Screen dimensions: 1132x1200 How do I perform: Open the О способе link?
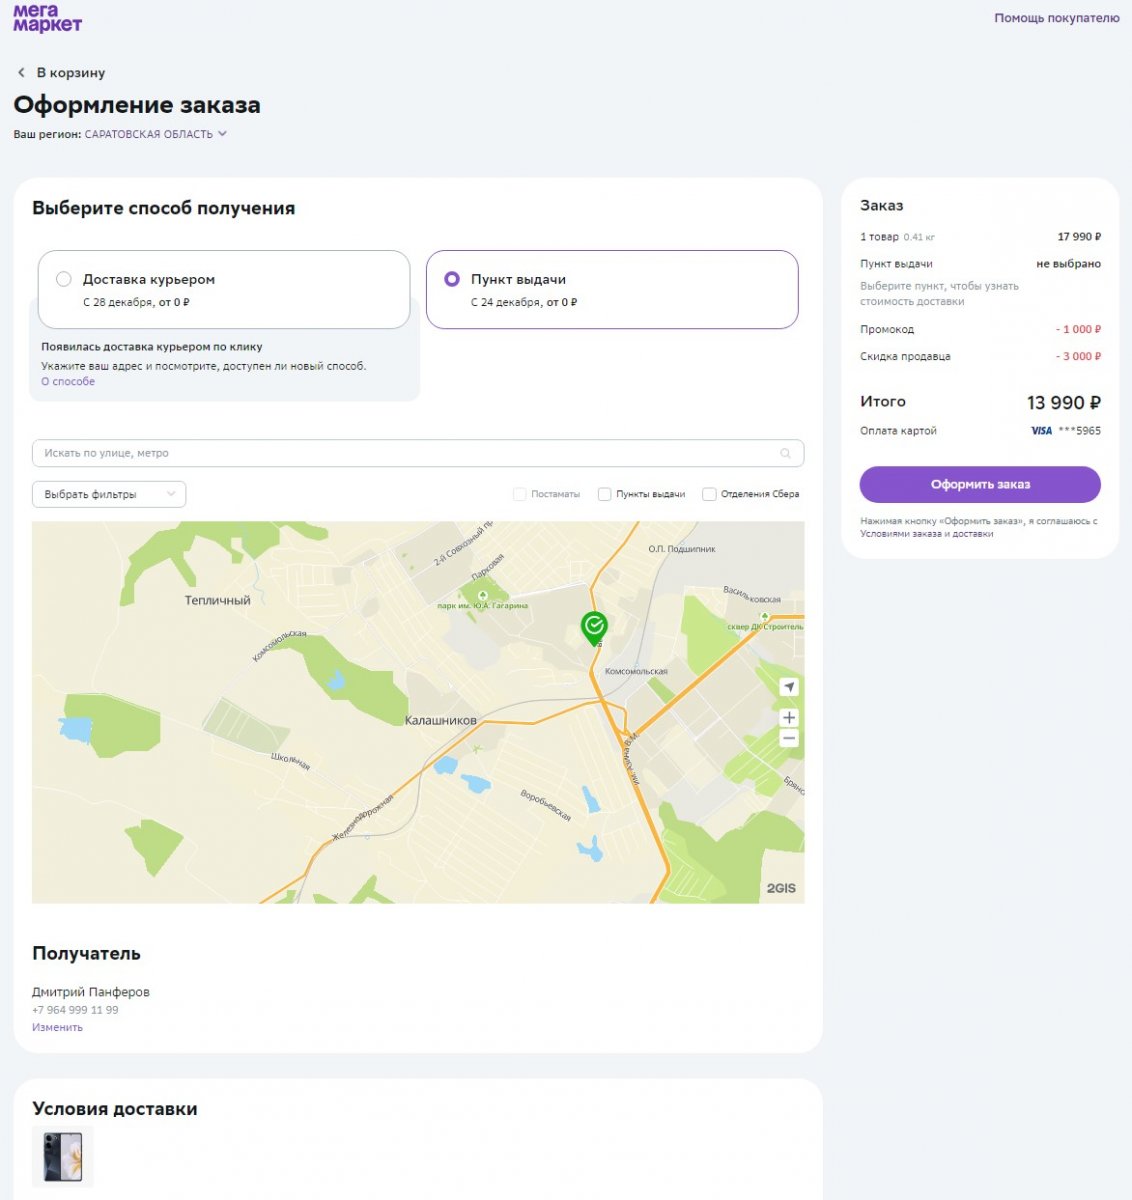click(68, 381)
